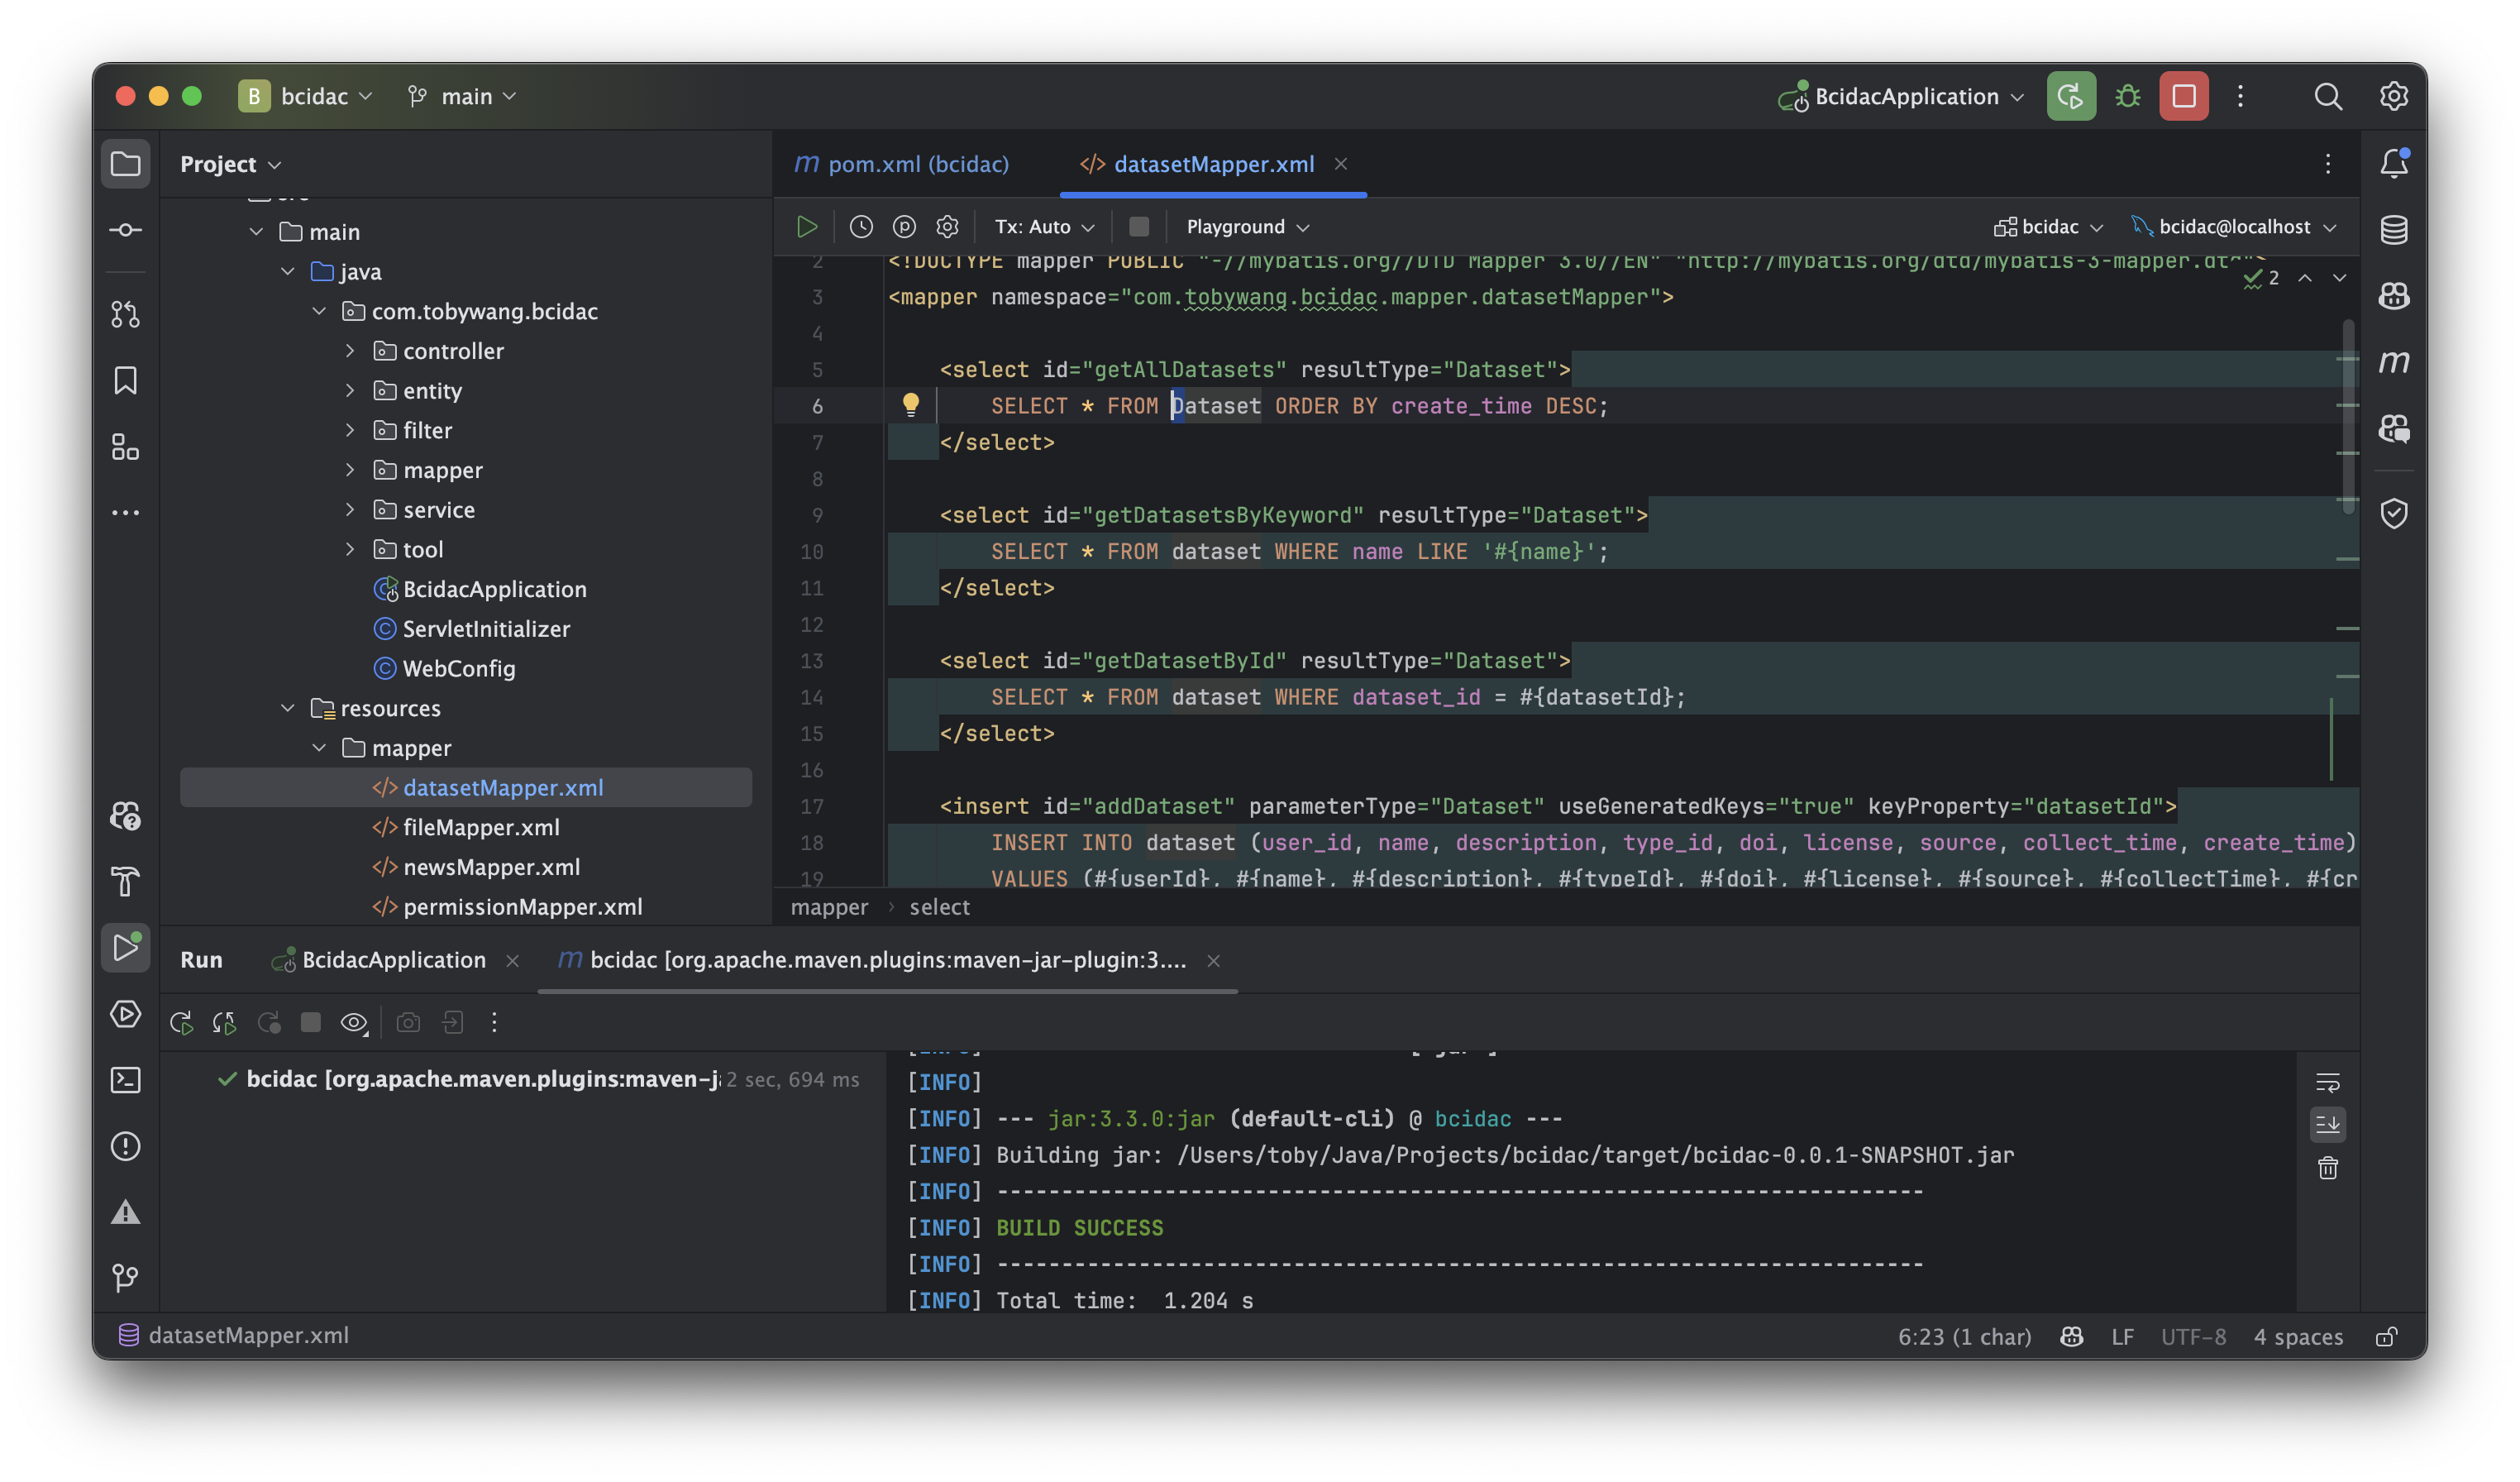
Task: Open the bcidac project dropdown
Action: (307, 96)
